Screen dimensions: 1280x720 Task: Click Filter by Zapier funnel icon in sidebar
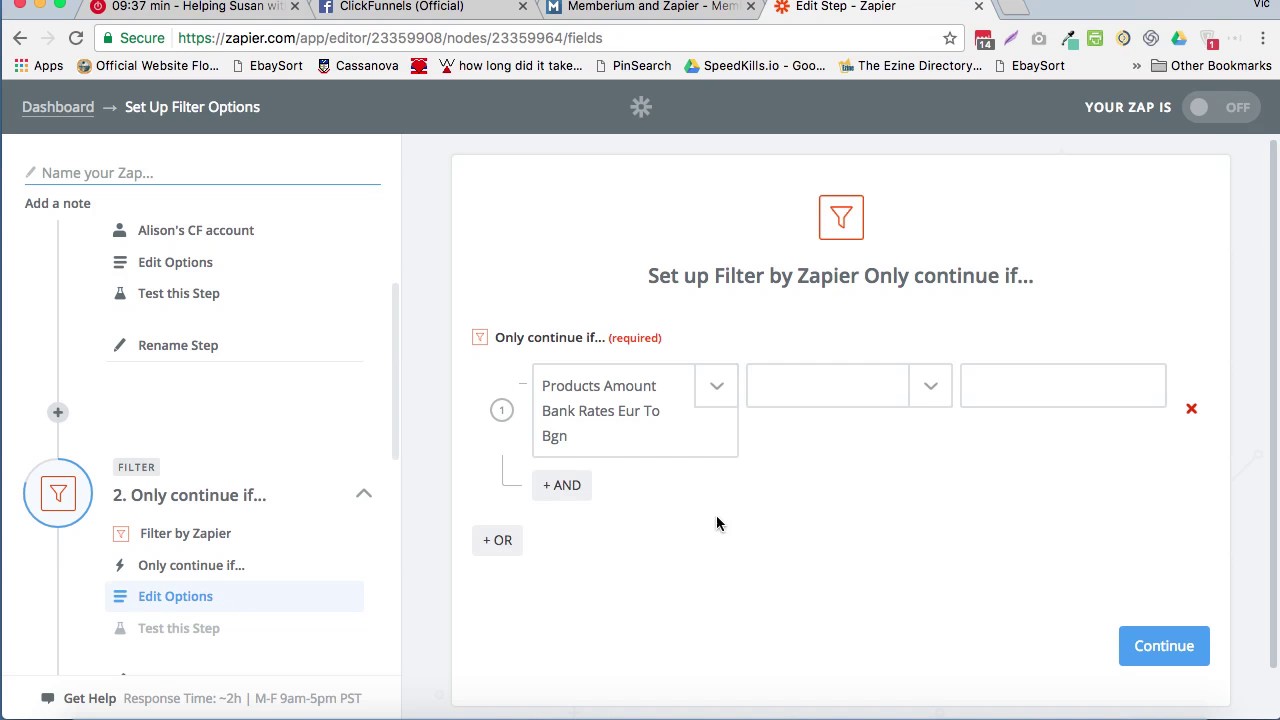121,534
